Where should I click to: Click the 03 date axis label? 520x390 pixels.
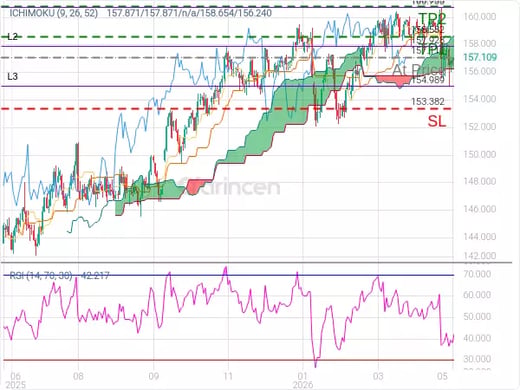pyautogui.click(x=378, y=377)
